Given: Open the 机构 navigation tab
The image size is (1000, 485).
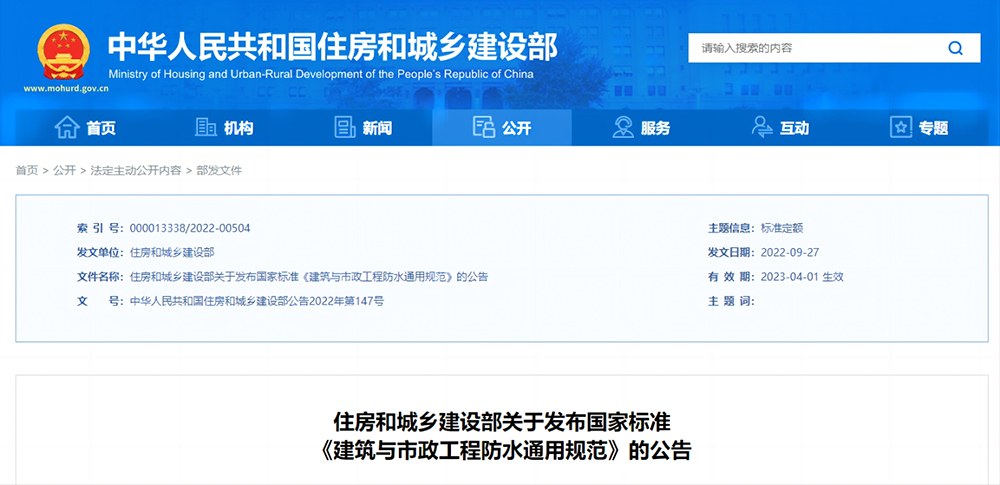Looking at the screenshot, I should click(224, 128).
